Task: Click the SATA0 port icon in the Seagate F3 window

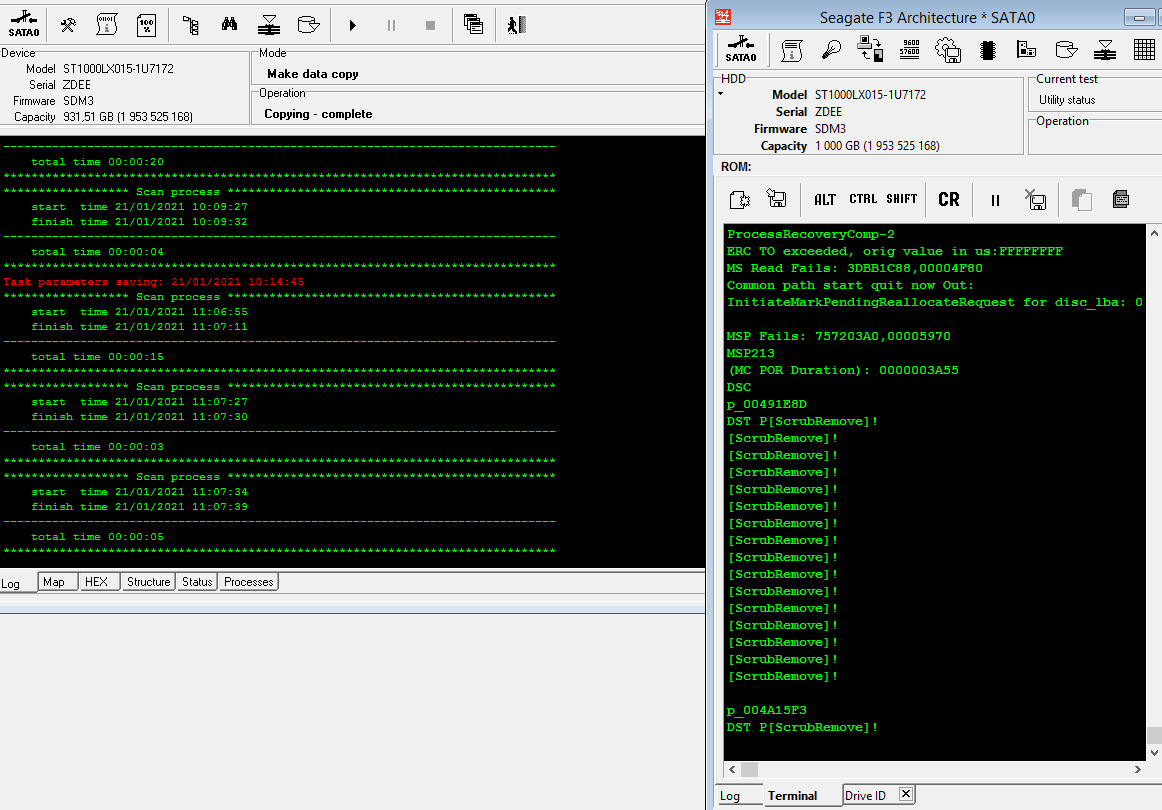Action: point(741,50)
